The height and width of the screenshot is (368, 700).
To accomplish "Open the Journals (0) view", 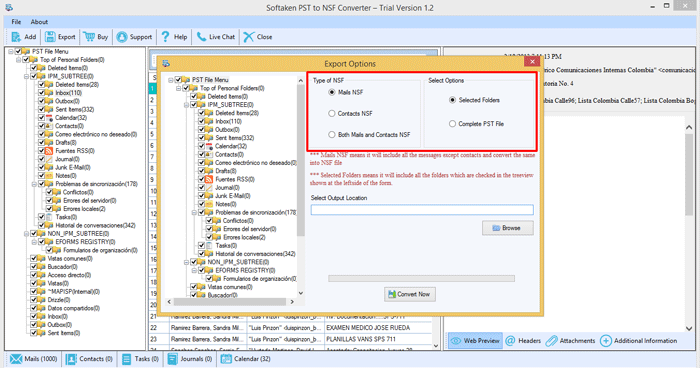I will click(x=190, y=359).
